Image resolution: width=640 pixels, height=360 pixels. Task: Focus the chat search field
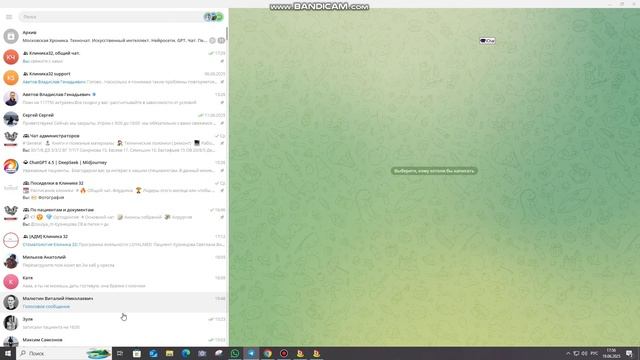tap(110, 17)
